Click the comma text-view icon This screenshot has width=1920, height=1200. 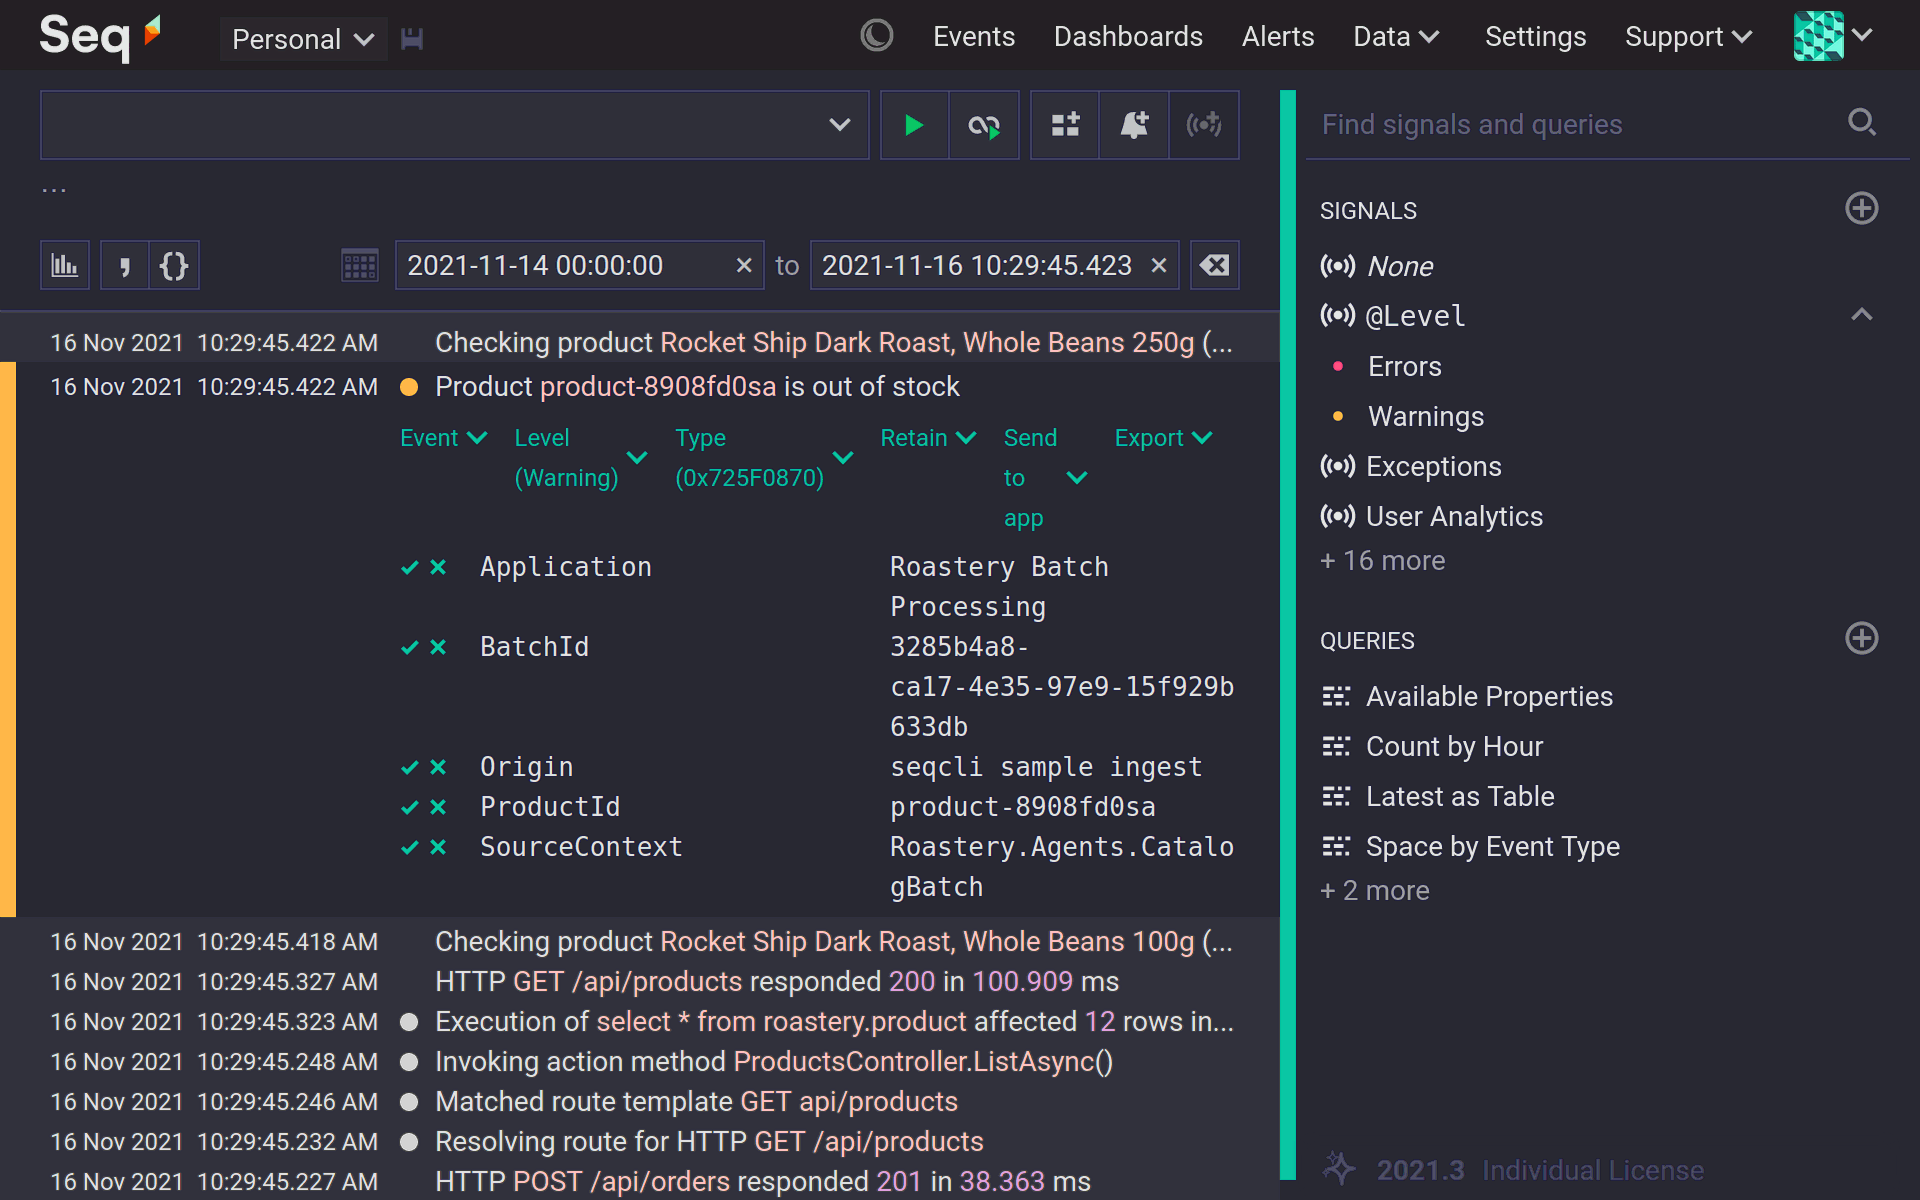(125, 265)
